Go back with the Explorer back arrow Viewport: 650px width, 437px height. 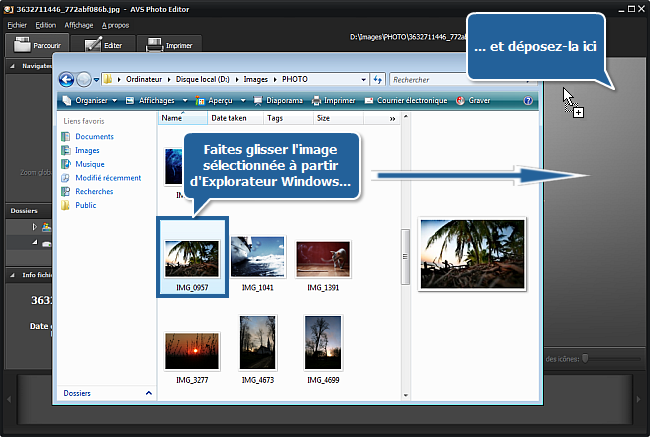tap(66, 79)
